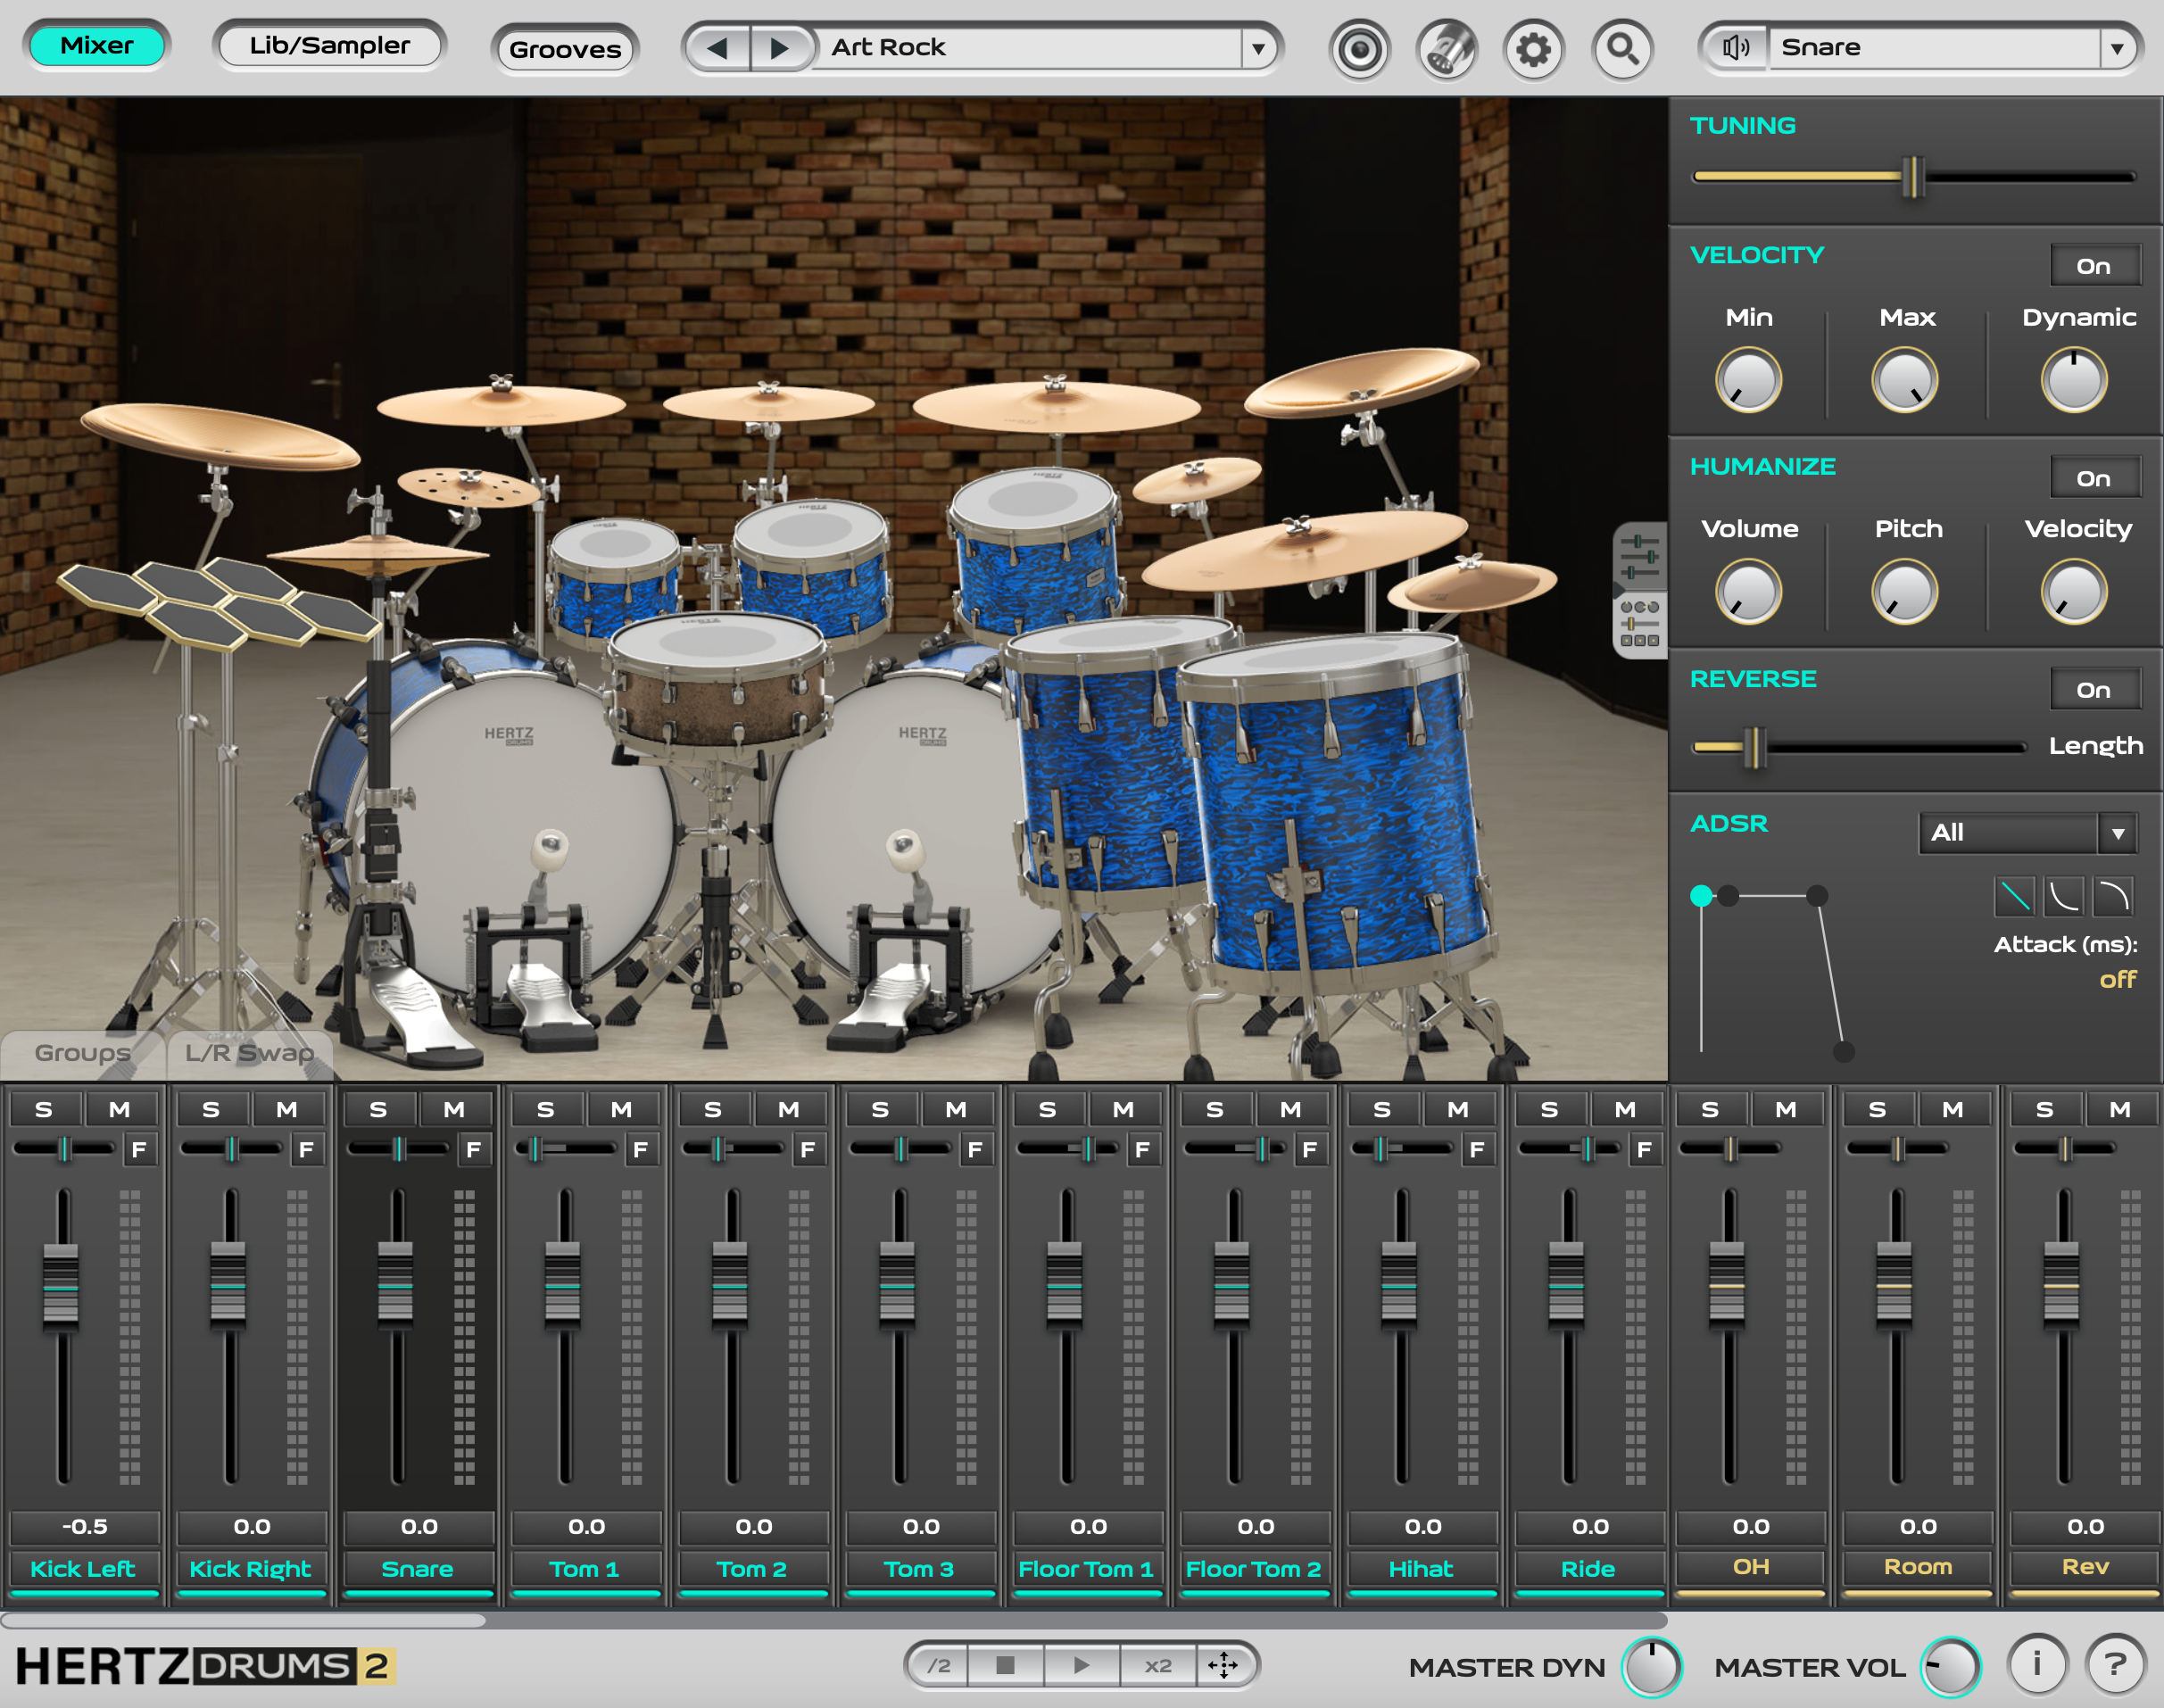This screenshot has width=2164, height=1708.
Task: Click the Velocity Min knob
Action: 1749,380
